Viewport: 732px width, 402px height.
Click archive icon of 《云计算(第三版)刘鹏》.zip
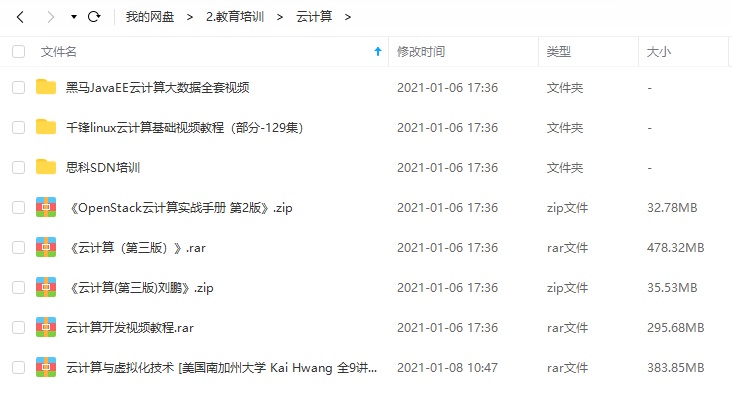click(46, 288)
